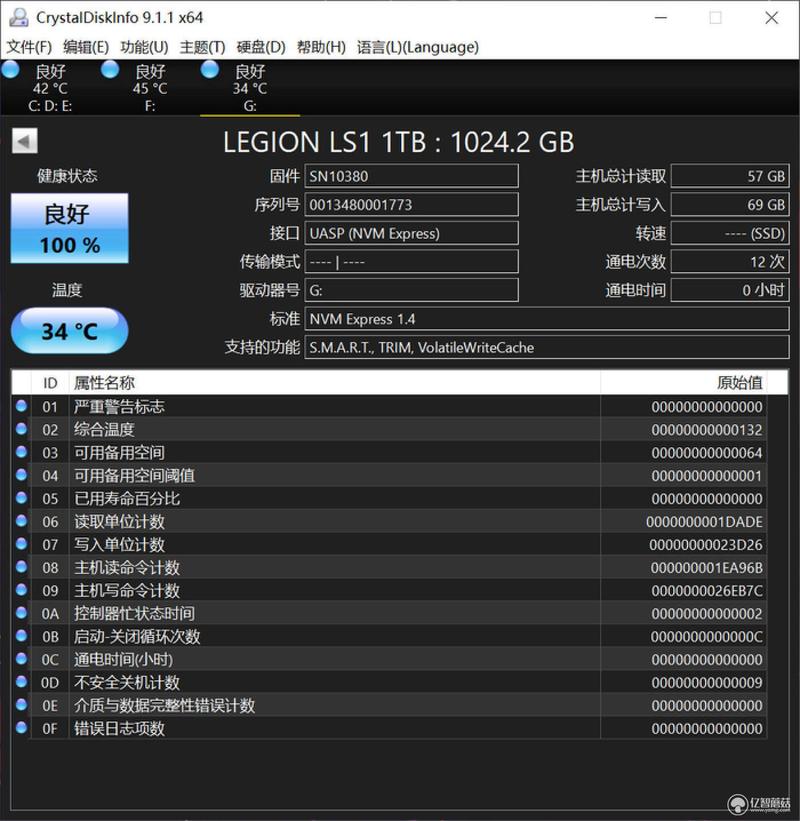Click the 固件 field showing SN10380

[412, 176]
